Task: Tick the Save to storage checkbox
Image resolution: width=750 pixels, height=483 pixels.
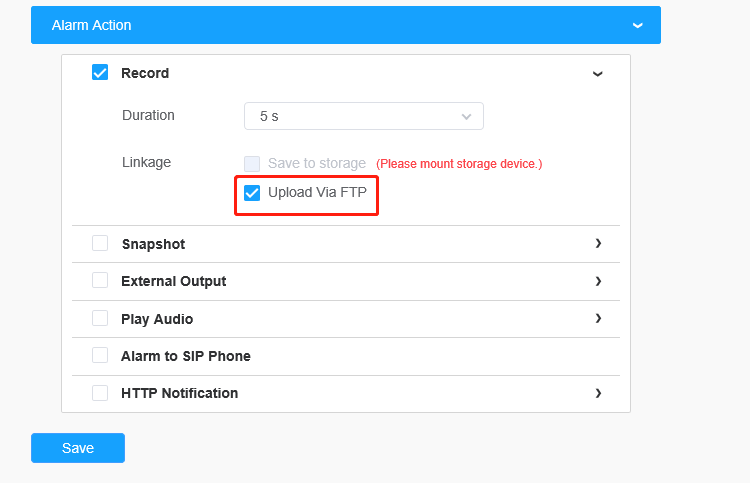Action: click(x=252, y=164)
